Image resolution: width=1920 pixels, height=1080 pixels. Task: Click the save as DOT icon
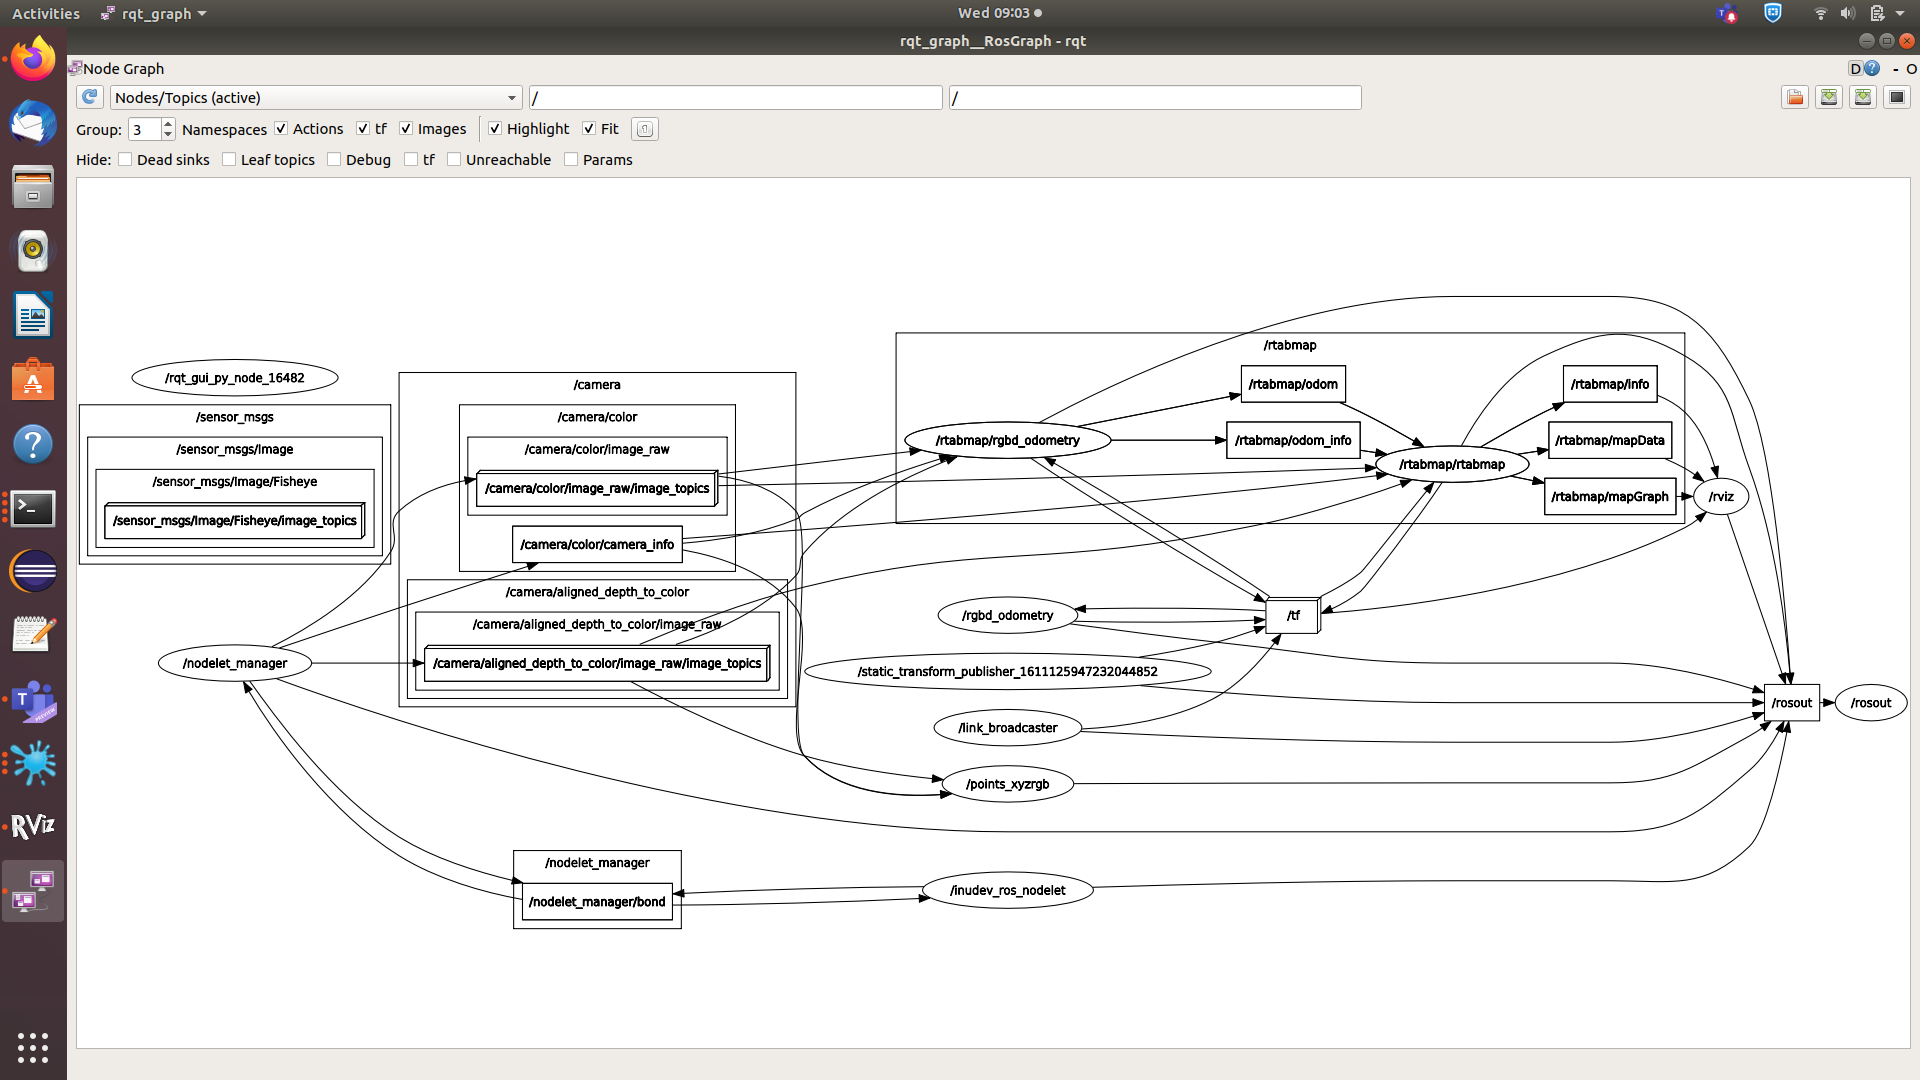pos(1829,97)
